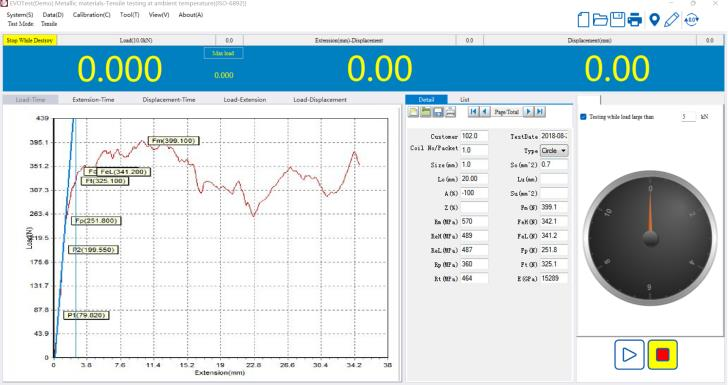Click the location pin marker icon
The image size is (728, 385).
point(654,20)
